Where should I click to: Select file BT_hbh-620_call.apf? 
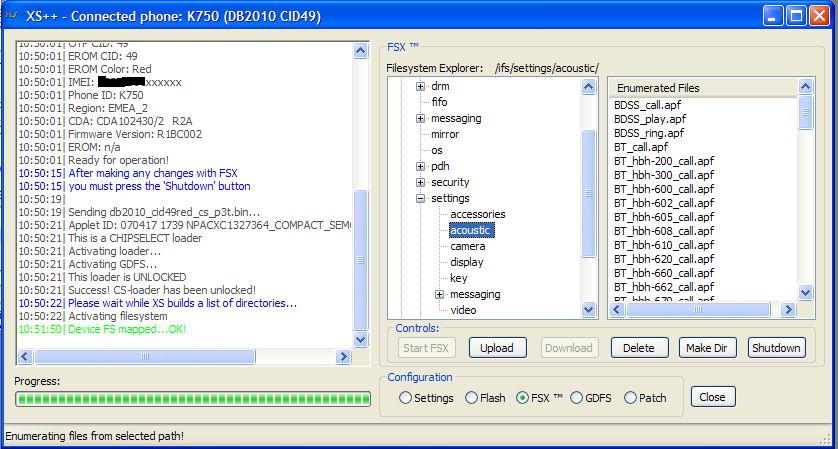(664, 259)
